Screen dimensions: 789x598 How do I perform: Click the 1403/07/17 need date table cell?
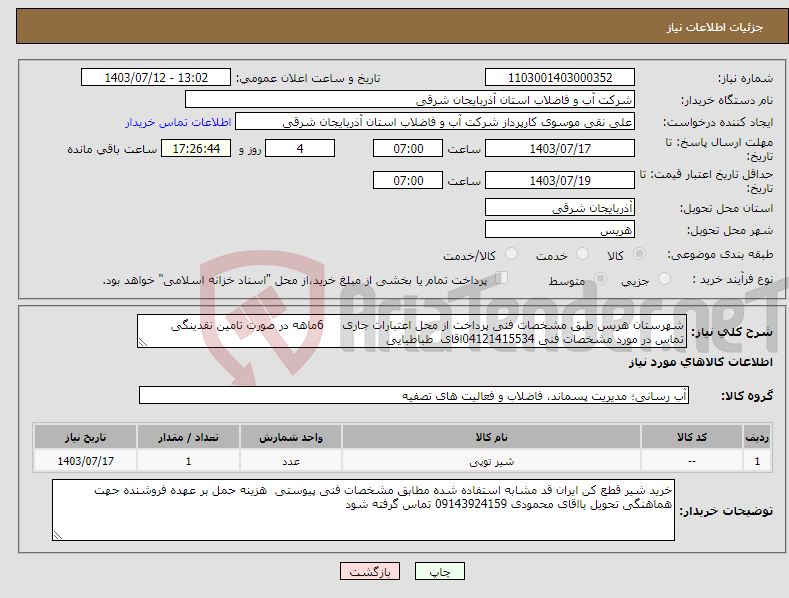coord(86,461)
